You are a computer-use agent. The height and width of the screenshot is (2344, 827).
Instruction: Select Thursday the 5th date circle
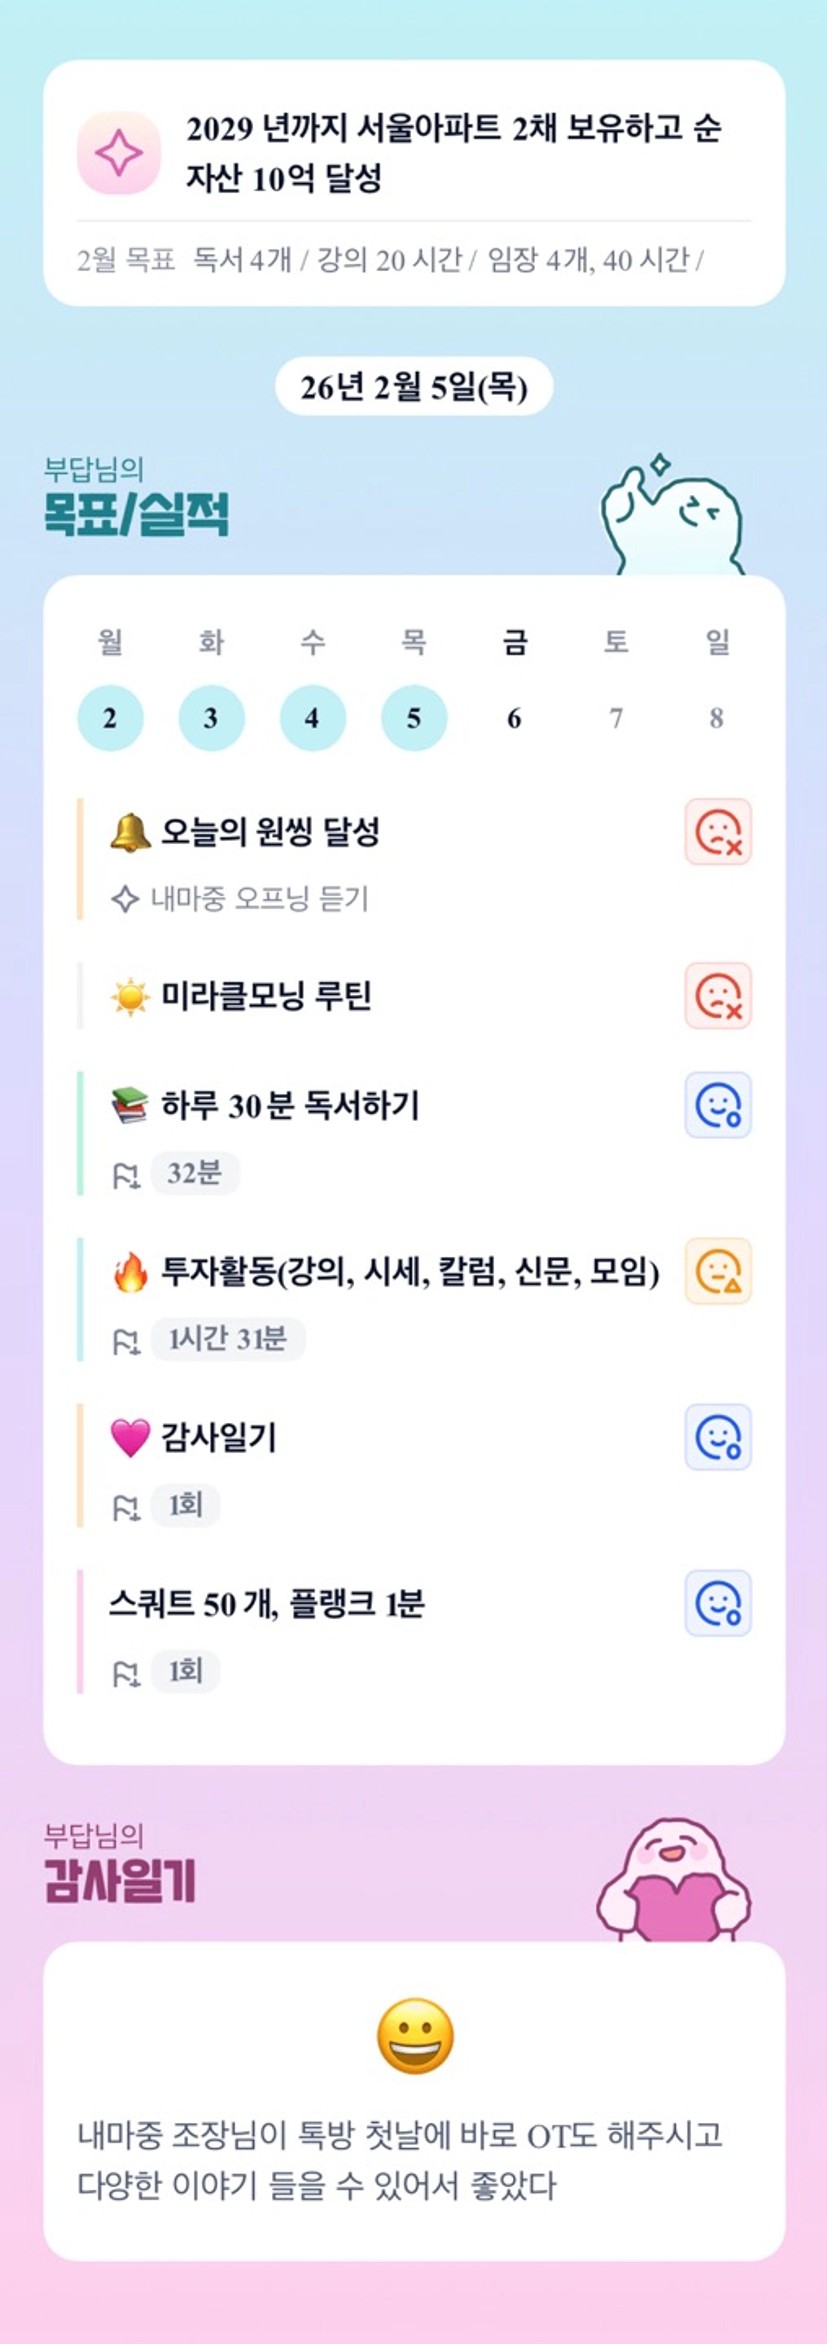point(413,718)
